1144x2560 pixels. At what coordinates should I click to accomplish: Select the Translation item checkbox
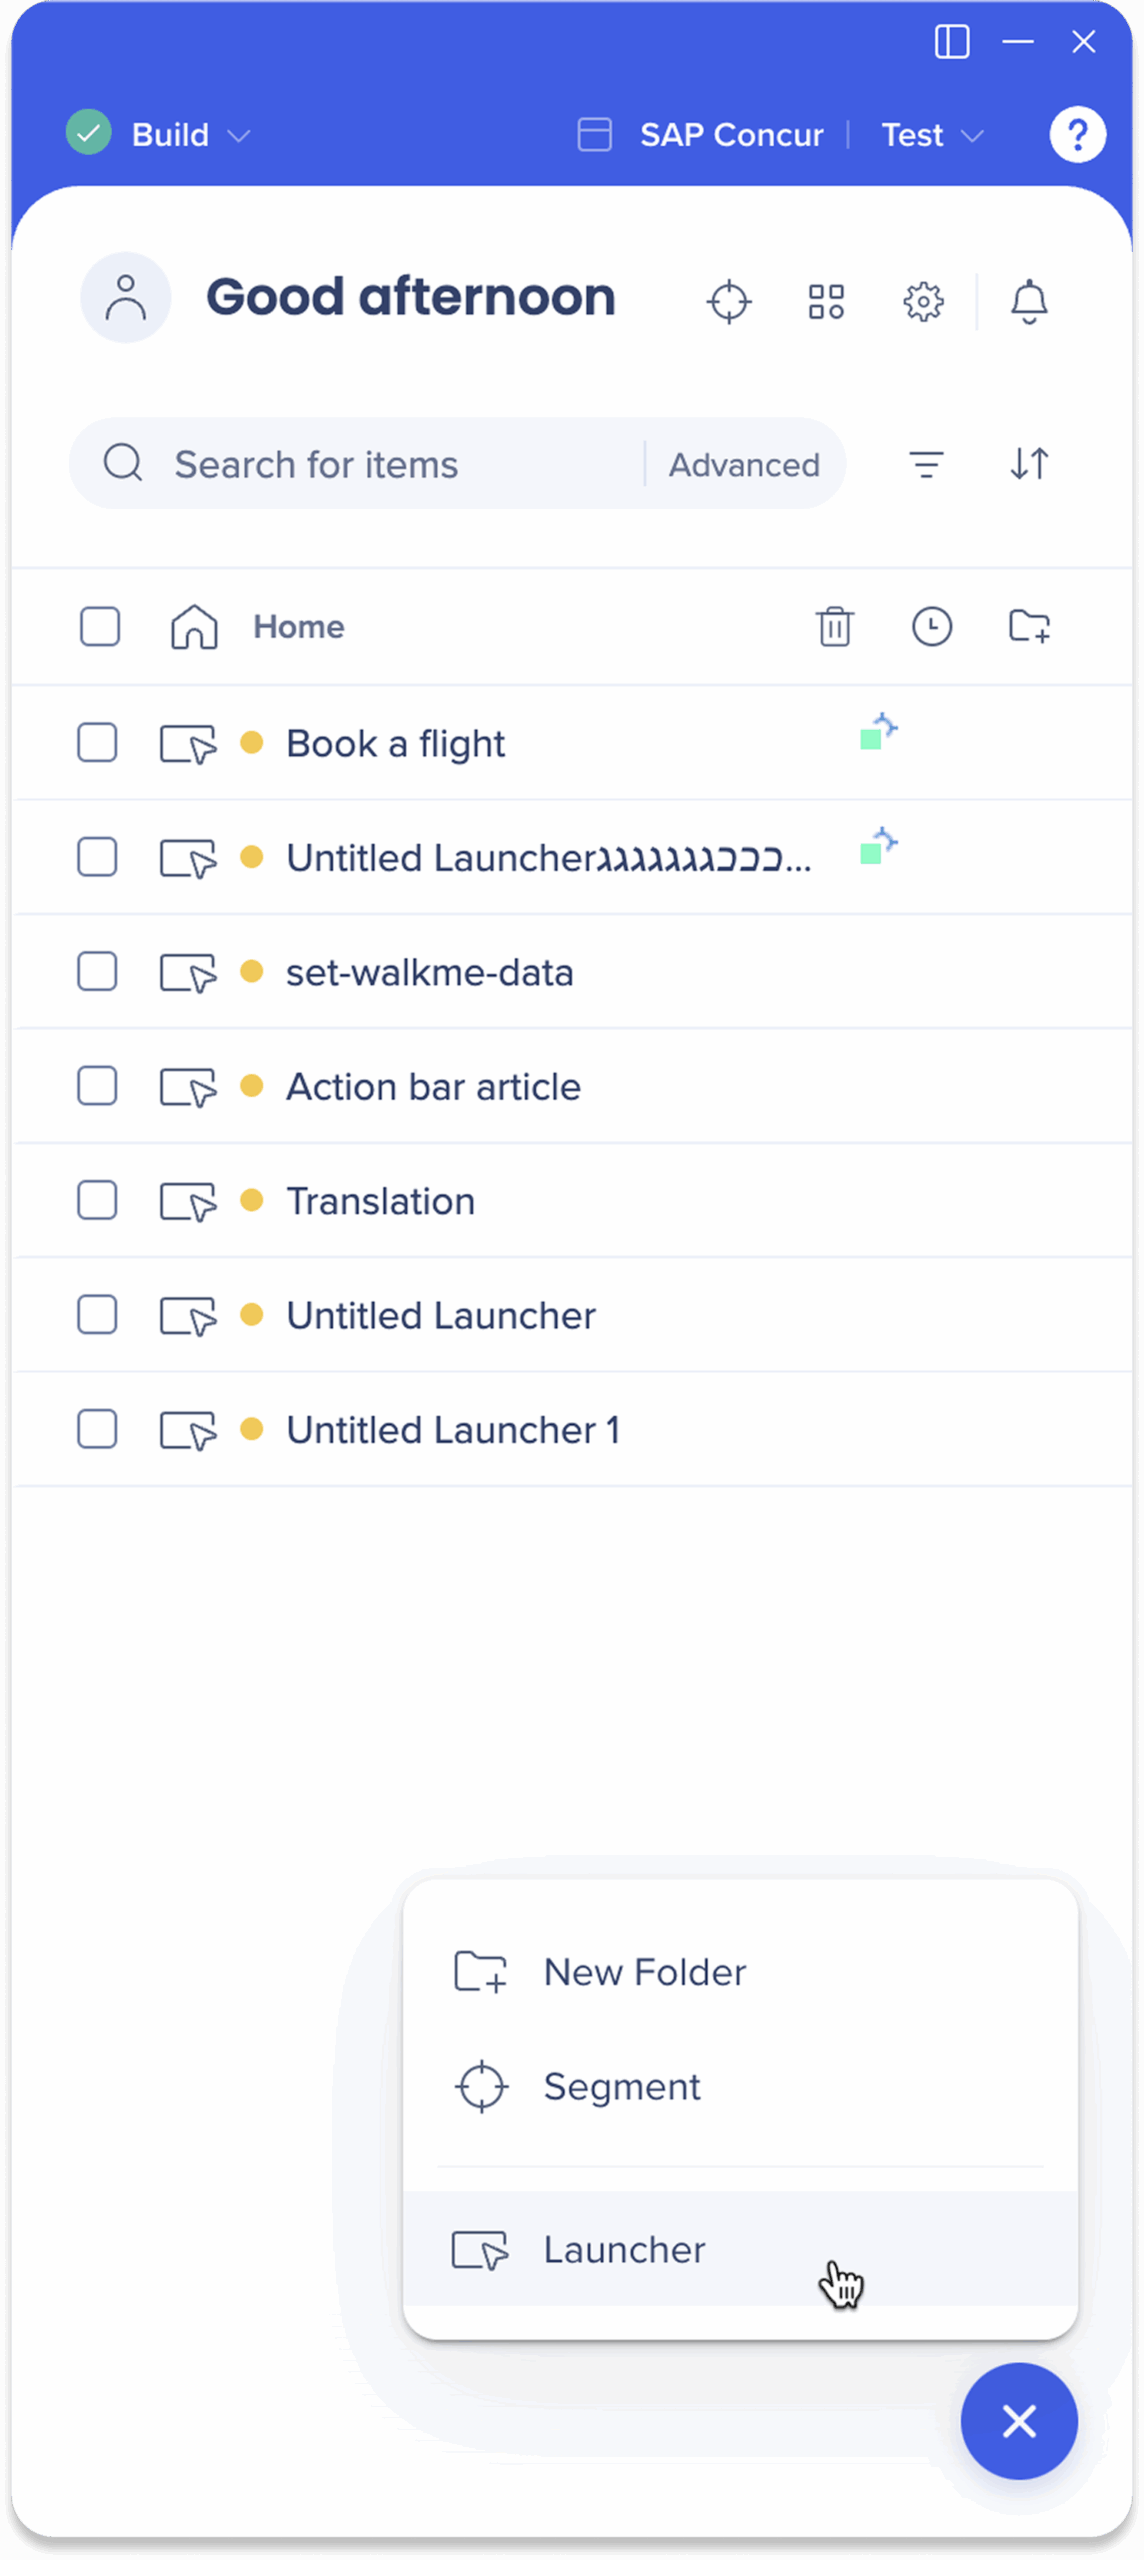click(98, 1201)
